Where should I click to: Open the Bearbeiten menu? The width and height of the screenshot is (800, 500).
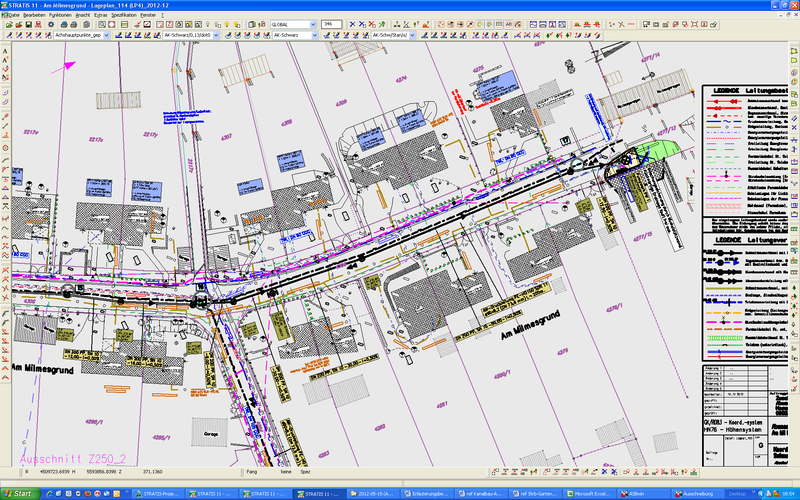click(x=34, y=15)
